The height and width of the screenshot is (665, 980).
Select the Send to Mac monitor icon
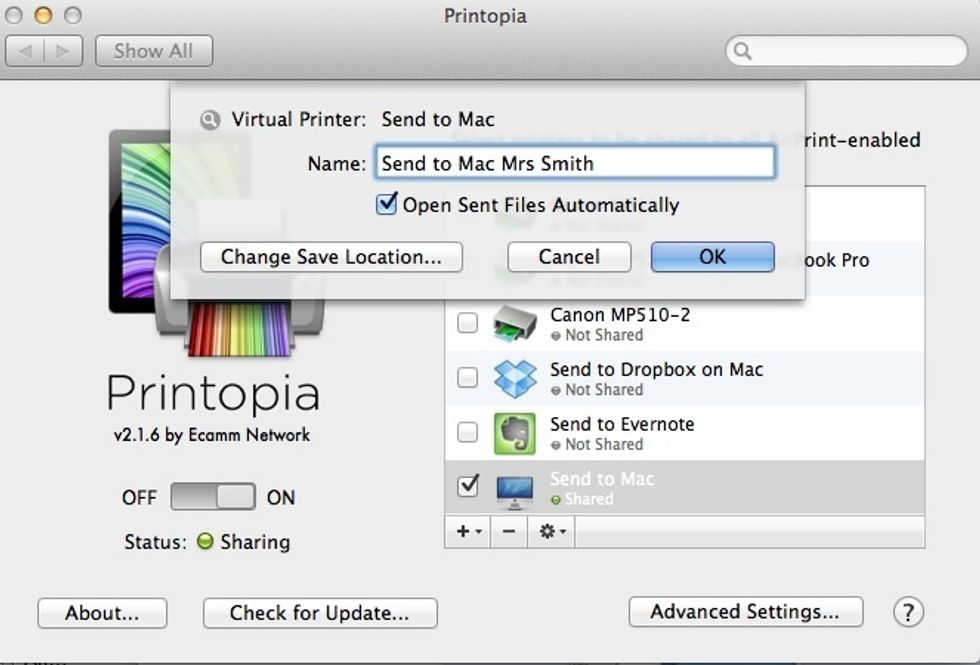[515, 487]
